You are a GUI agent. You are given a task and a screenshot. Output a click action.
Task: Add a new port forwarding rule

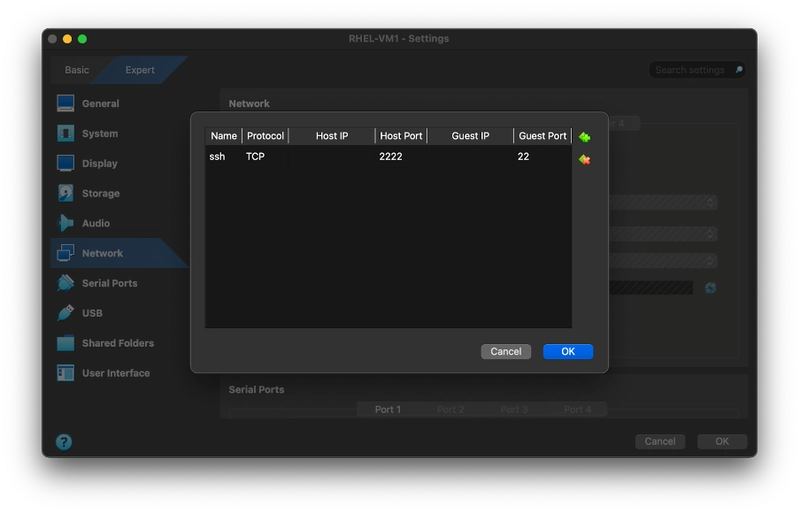pyautogui.click(x=585, y=137)
